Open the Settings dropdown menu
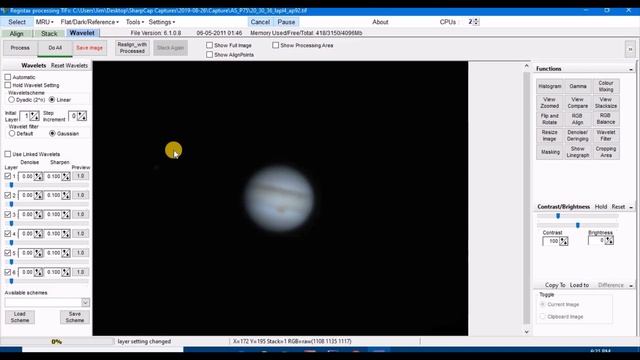The height and width of the screenshot is (360, 640). pyautogui.click(x=162, y=22)
